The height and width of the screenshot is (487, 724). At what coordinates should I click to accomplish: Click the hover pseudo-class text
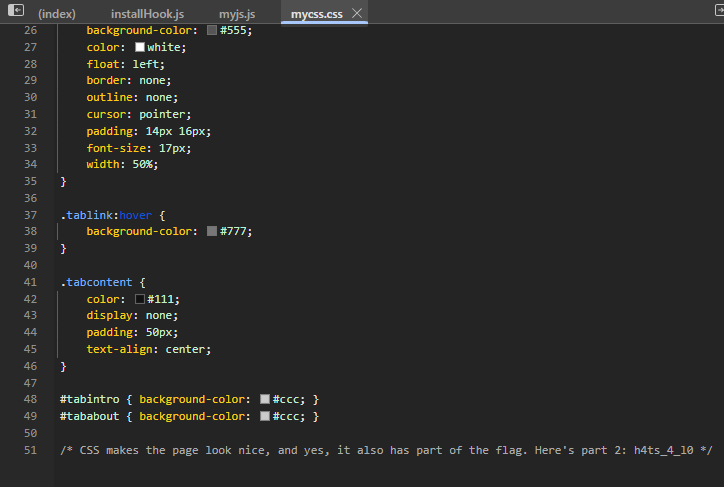(136, 215)
